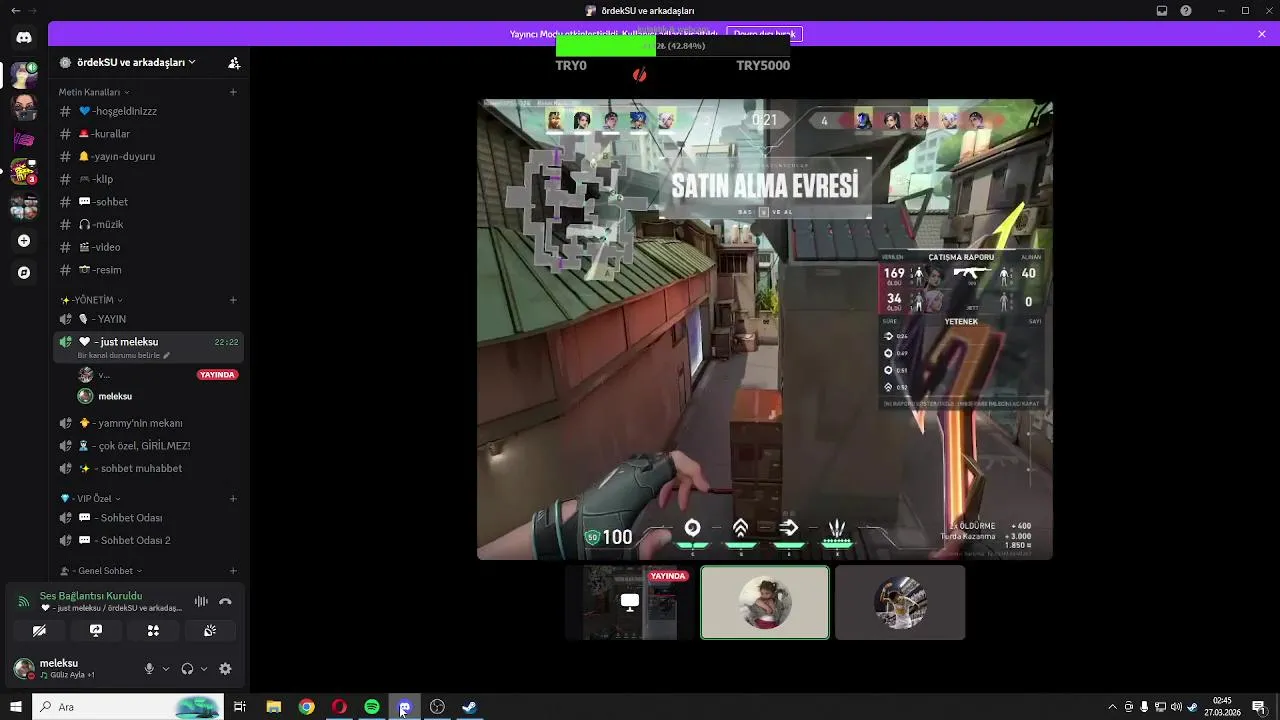Select the rightmost participant avatar tile
This screenshot has width=1280, height=720.
(x=900, y=602)
